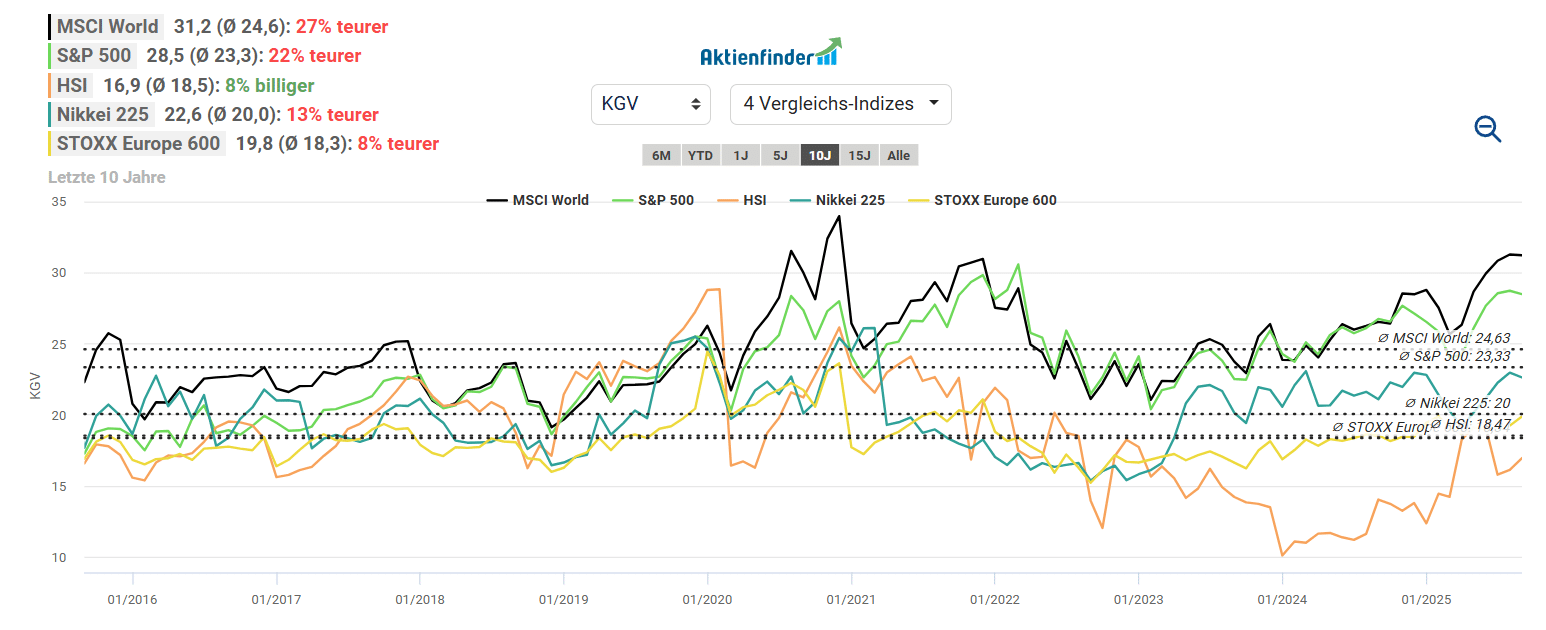Image resolution: width=1546 pixels, height=630 pixels.
Task: Select the 10J time range button
Action: pos(820,155)
